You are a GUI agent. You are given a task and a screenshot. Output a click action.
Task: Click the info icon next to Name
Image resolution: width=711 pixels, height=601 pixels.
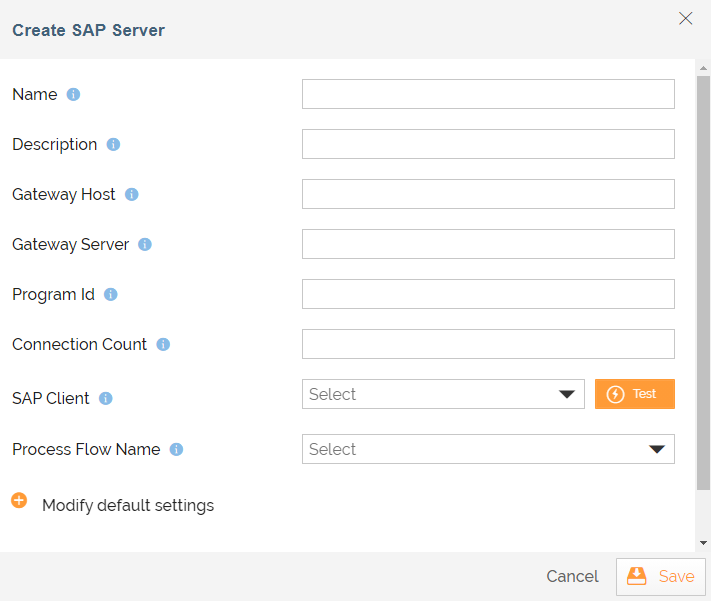tap(73, 94)
